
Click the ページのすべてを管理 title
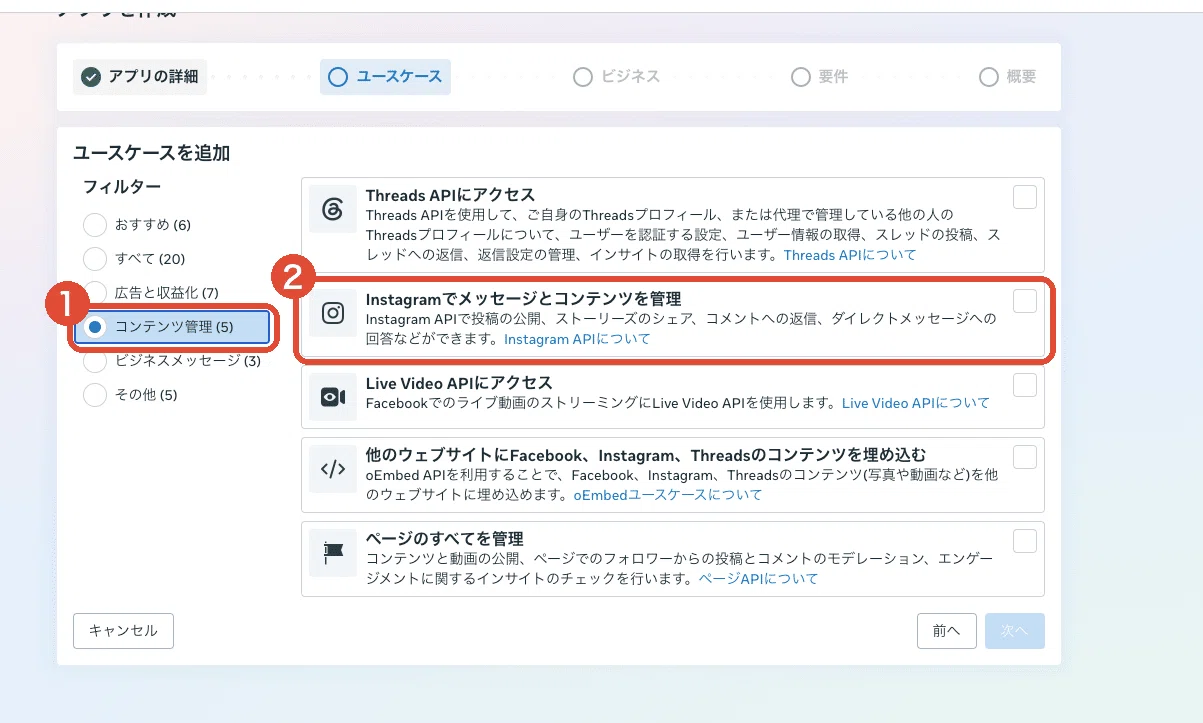tap(445, 539)
